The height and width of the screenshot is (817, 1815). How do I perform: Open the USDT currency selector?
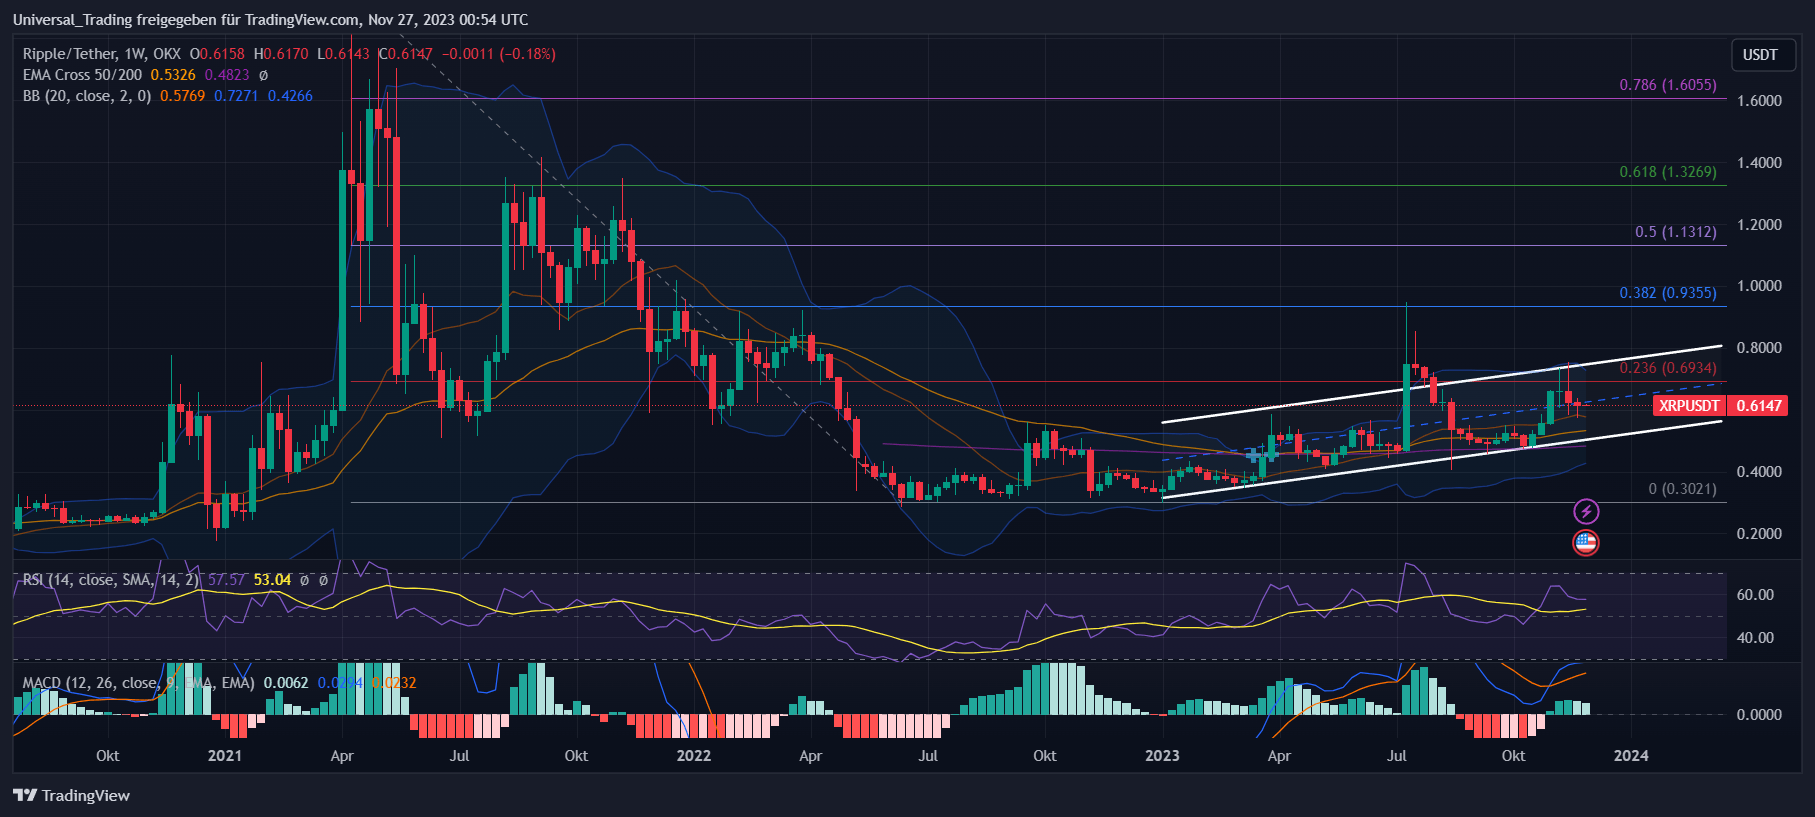1760,55
